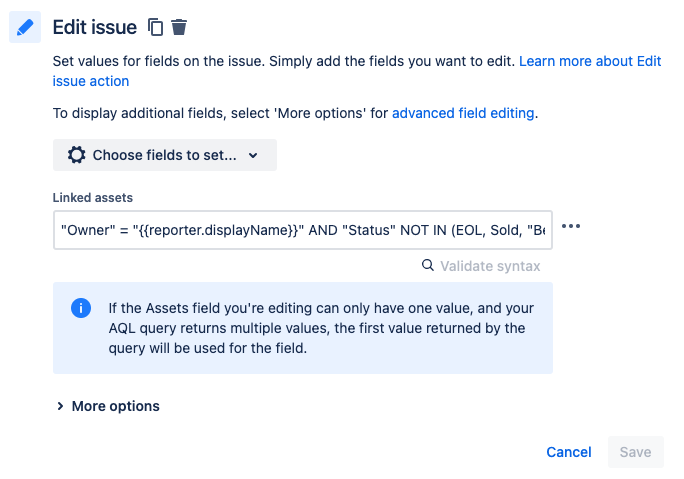The image size is (684, 479).
Task: Duplicate the action using the copy icon
Action: (155, 27)
